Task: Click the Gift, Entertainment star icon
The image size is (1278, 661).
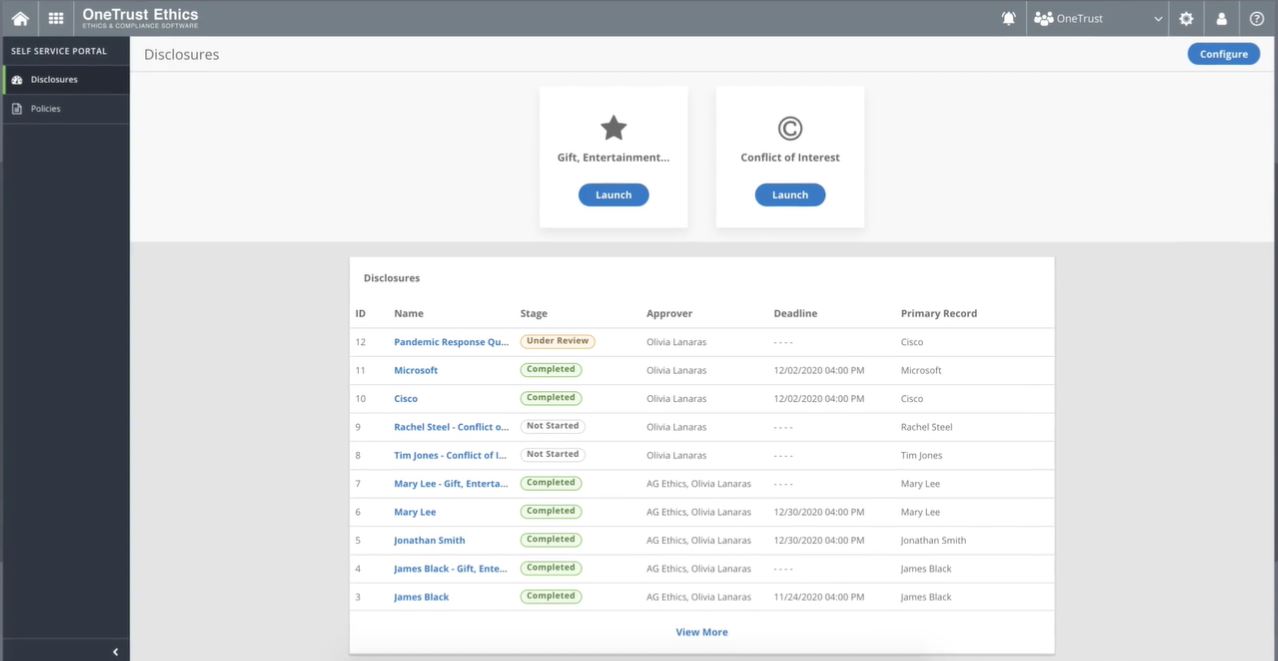Action: [x=613, y=127]
